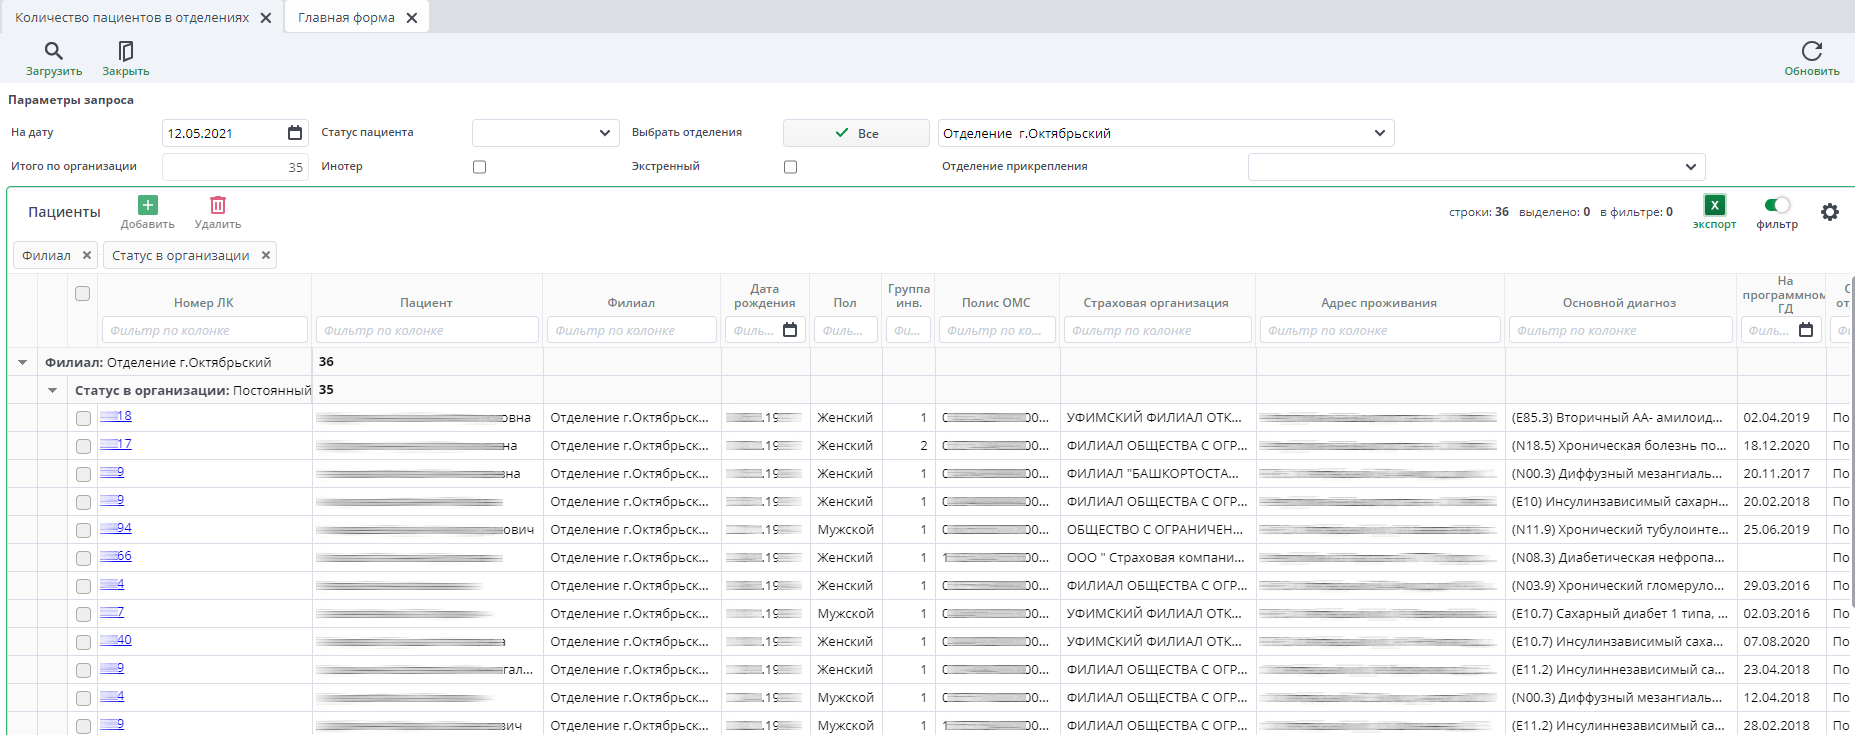1855x735 pixels.
Task: Sort by Дата рождения column header
Action: (x=765, y=296)
